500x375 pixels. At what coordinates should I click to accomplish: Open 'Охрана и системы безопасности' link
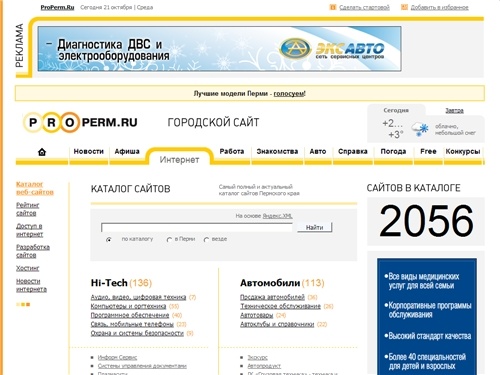[x=137, y=333]
